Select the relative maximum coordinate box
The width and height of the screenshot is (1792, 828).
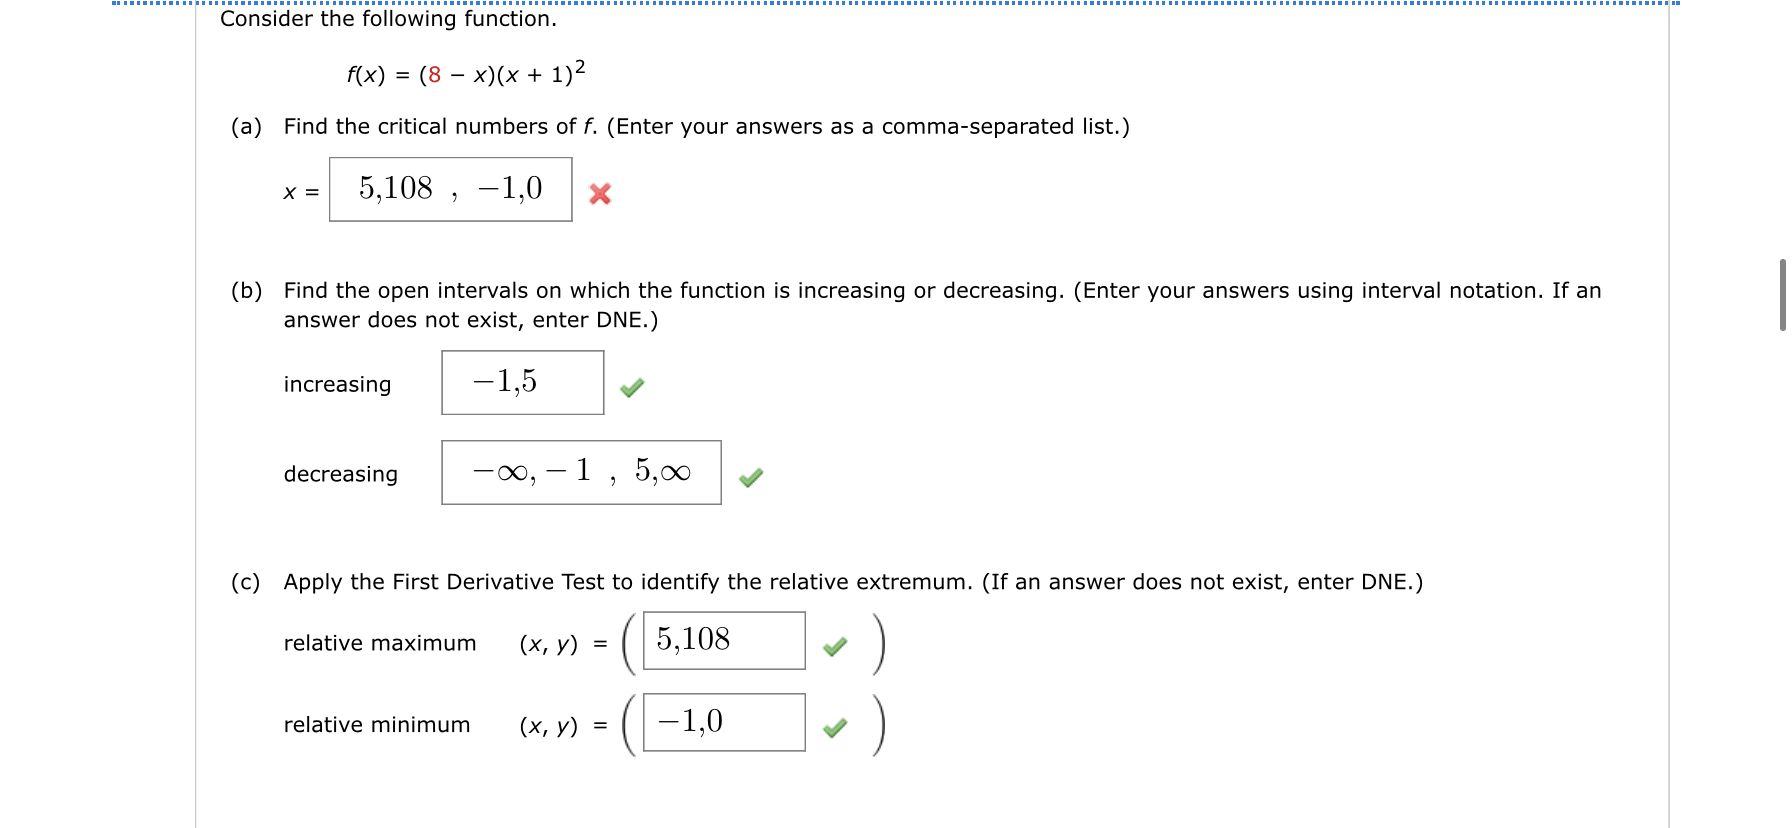722,640
